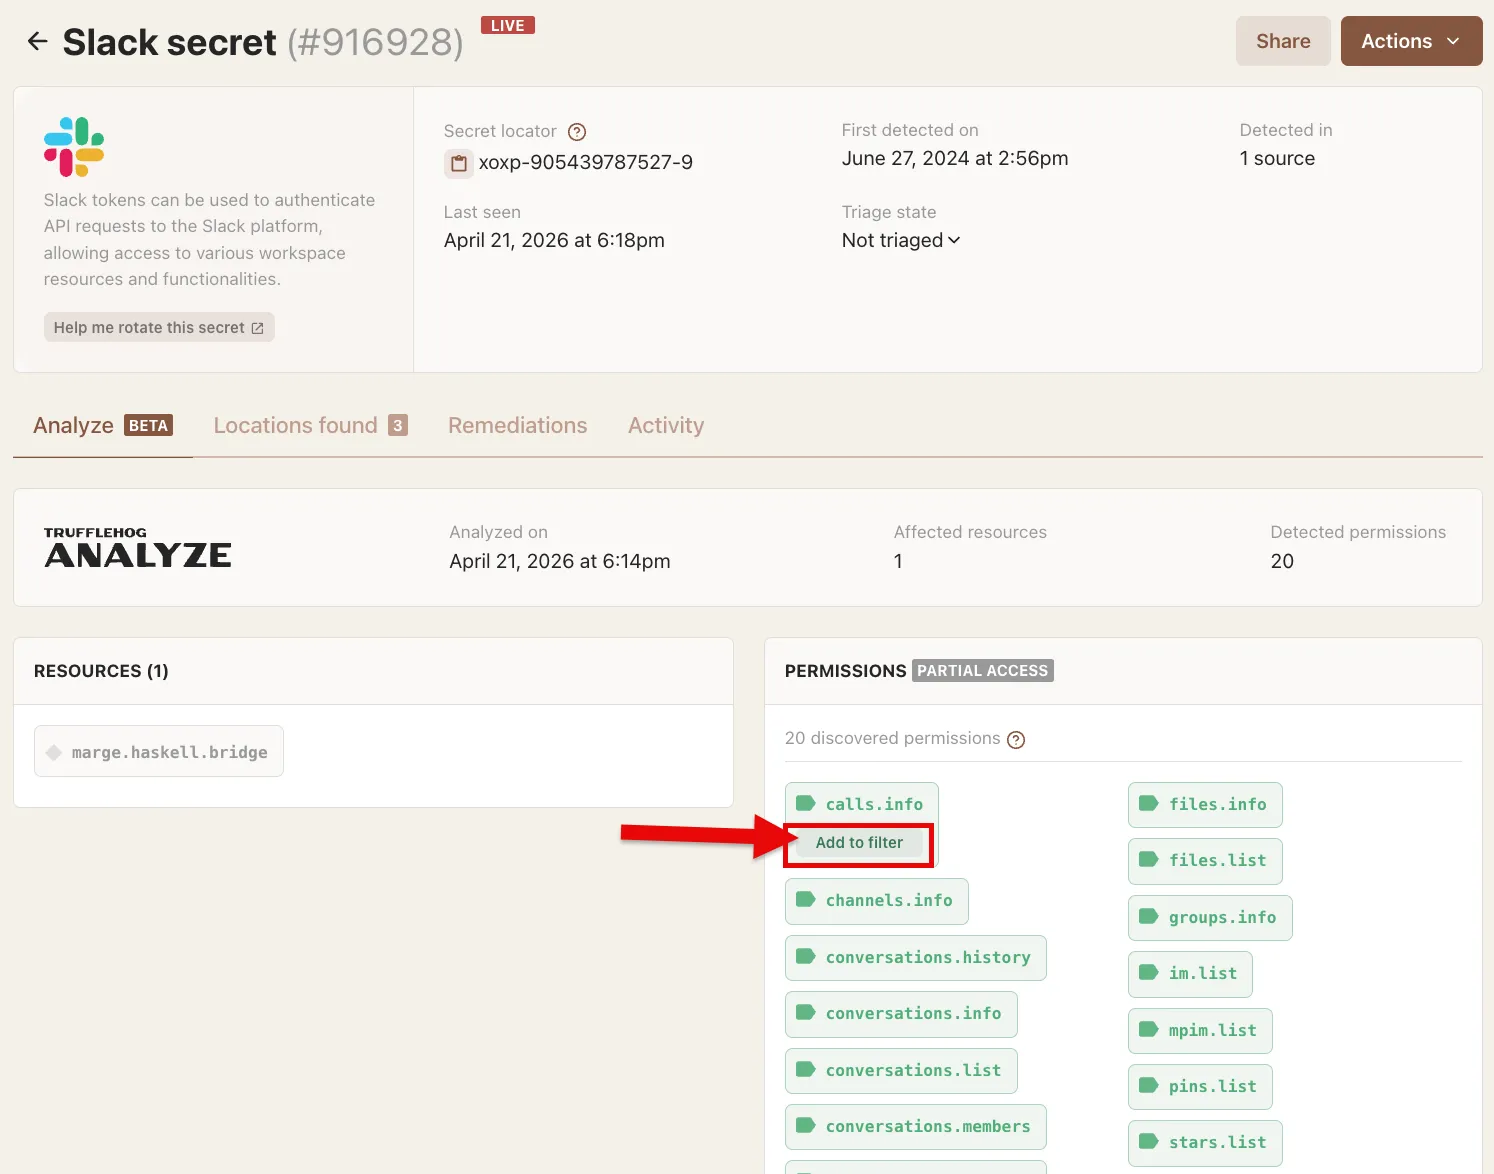The height and width of the screenshot is (1174, 1494).
Task: Click the tag icon beside pins.list
Action: 1148,1085
